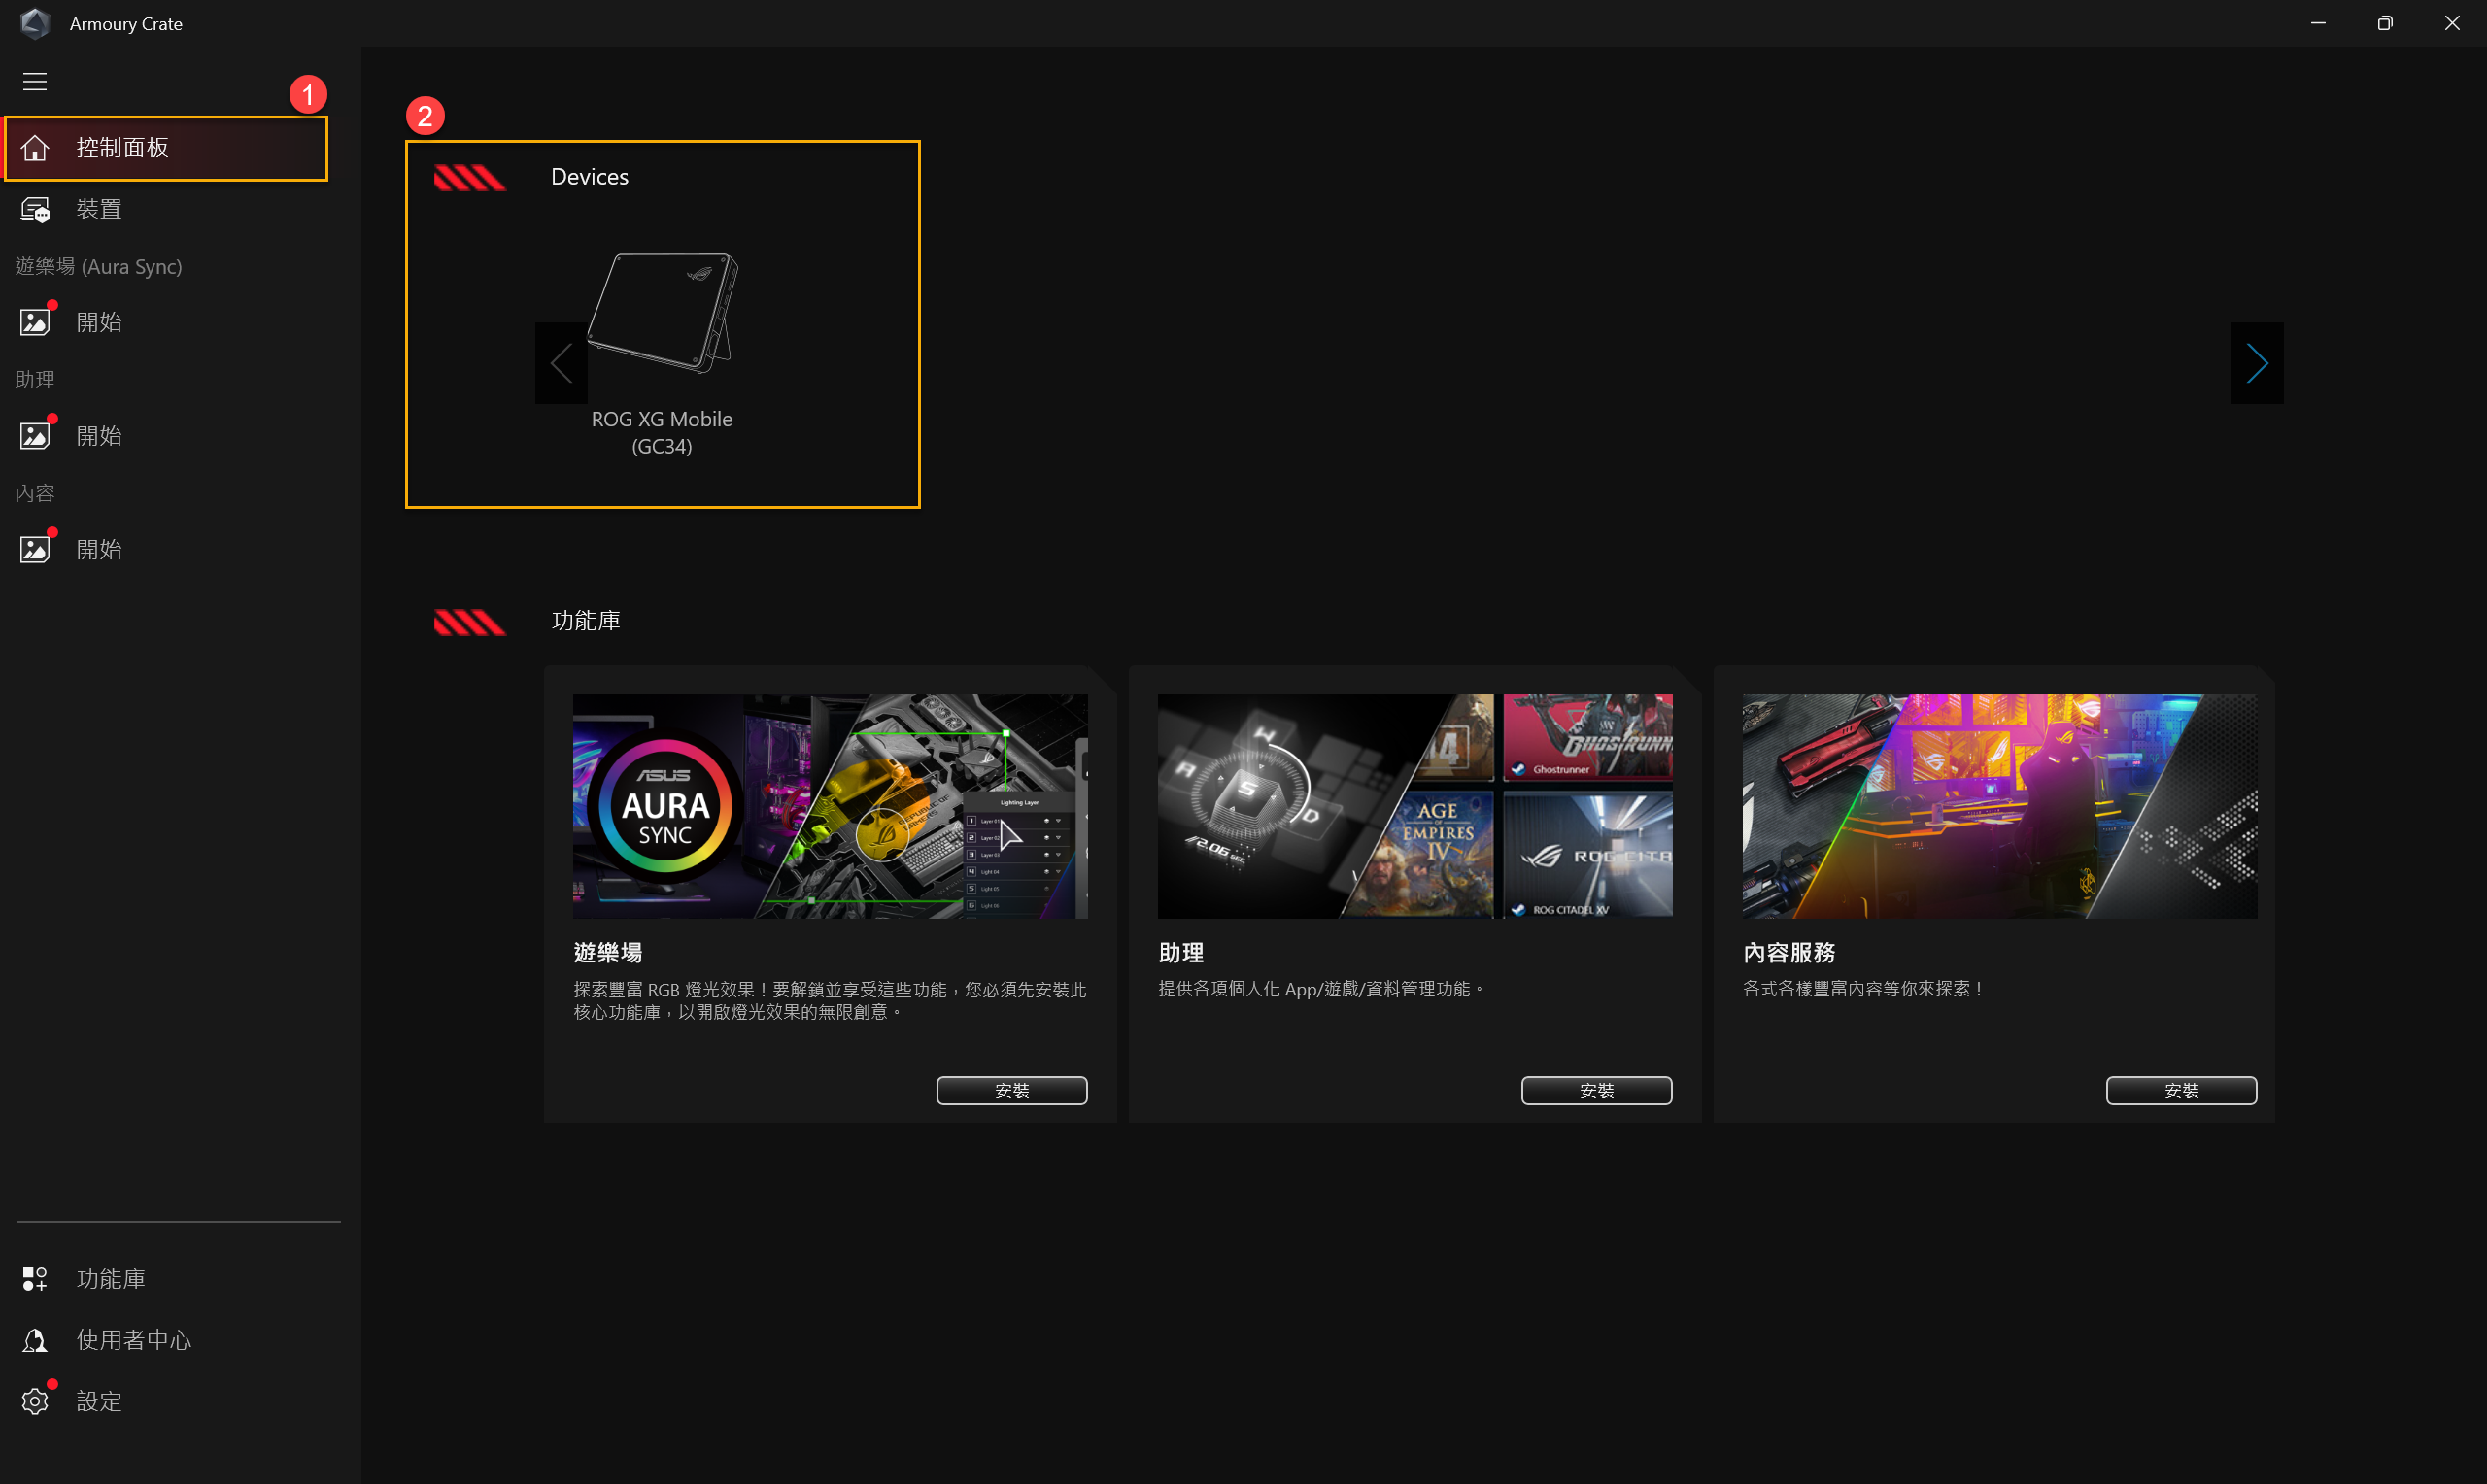Click the device icon beside 裝置
This screenshot has height=1484, width=2487.
(35, 209)
